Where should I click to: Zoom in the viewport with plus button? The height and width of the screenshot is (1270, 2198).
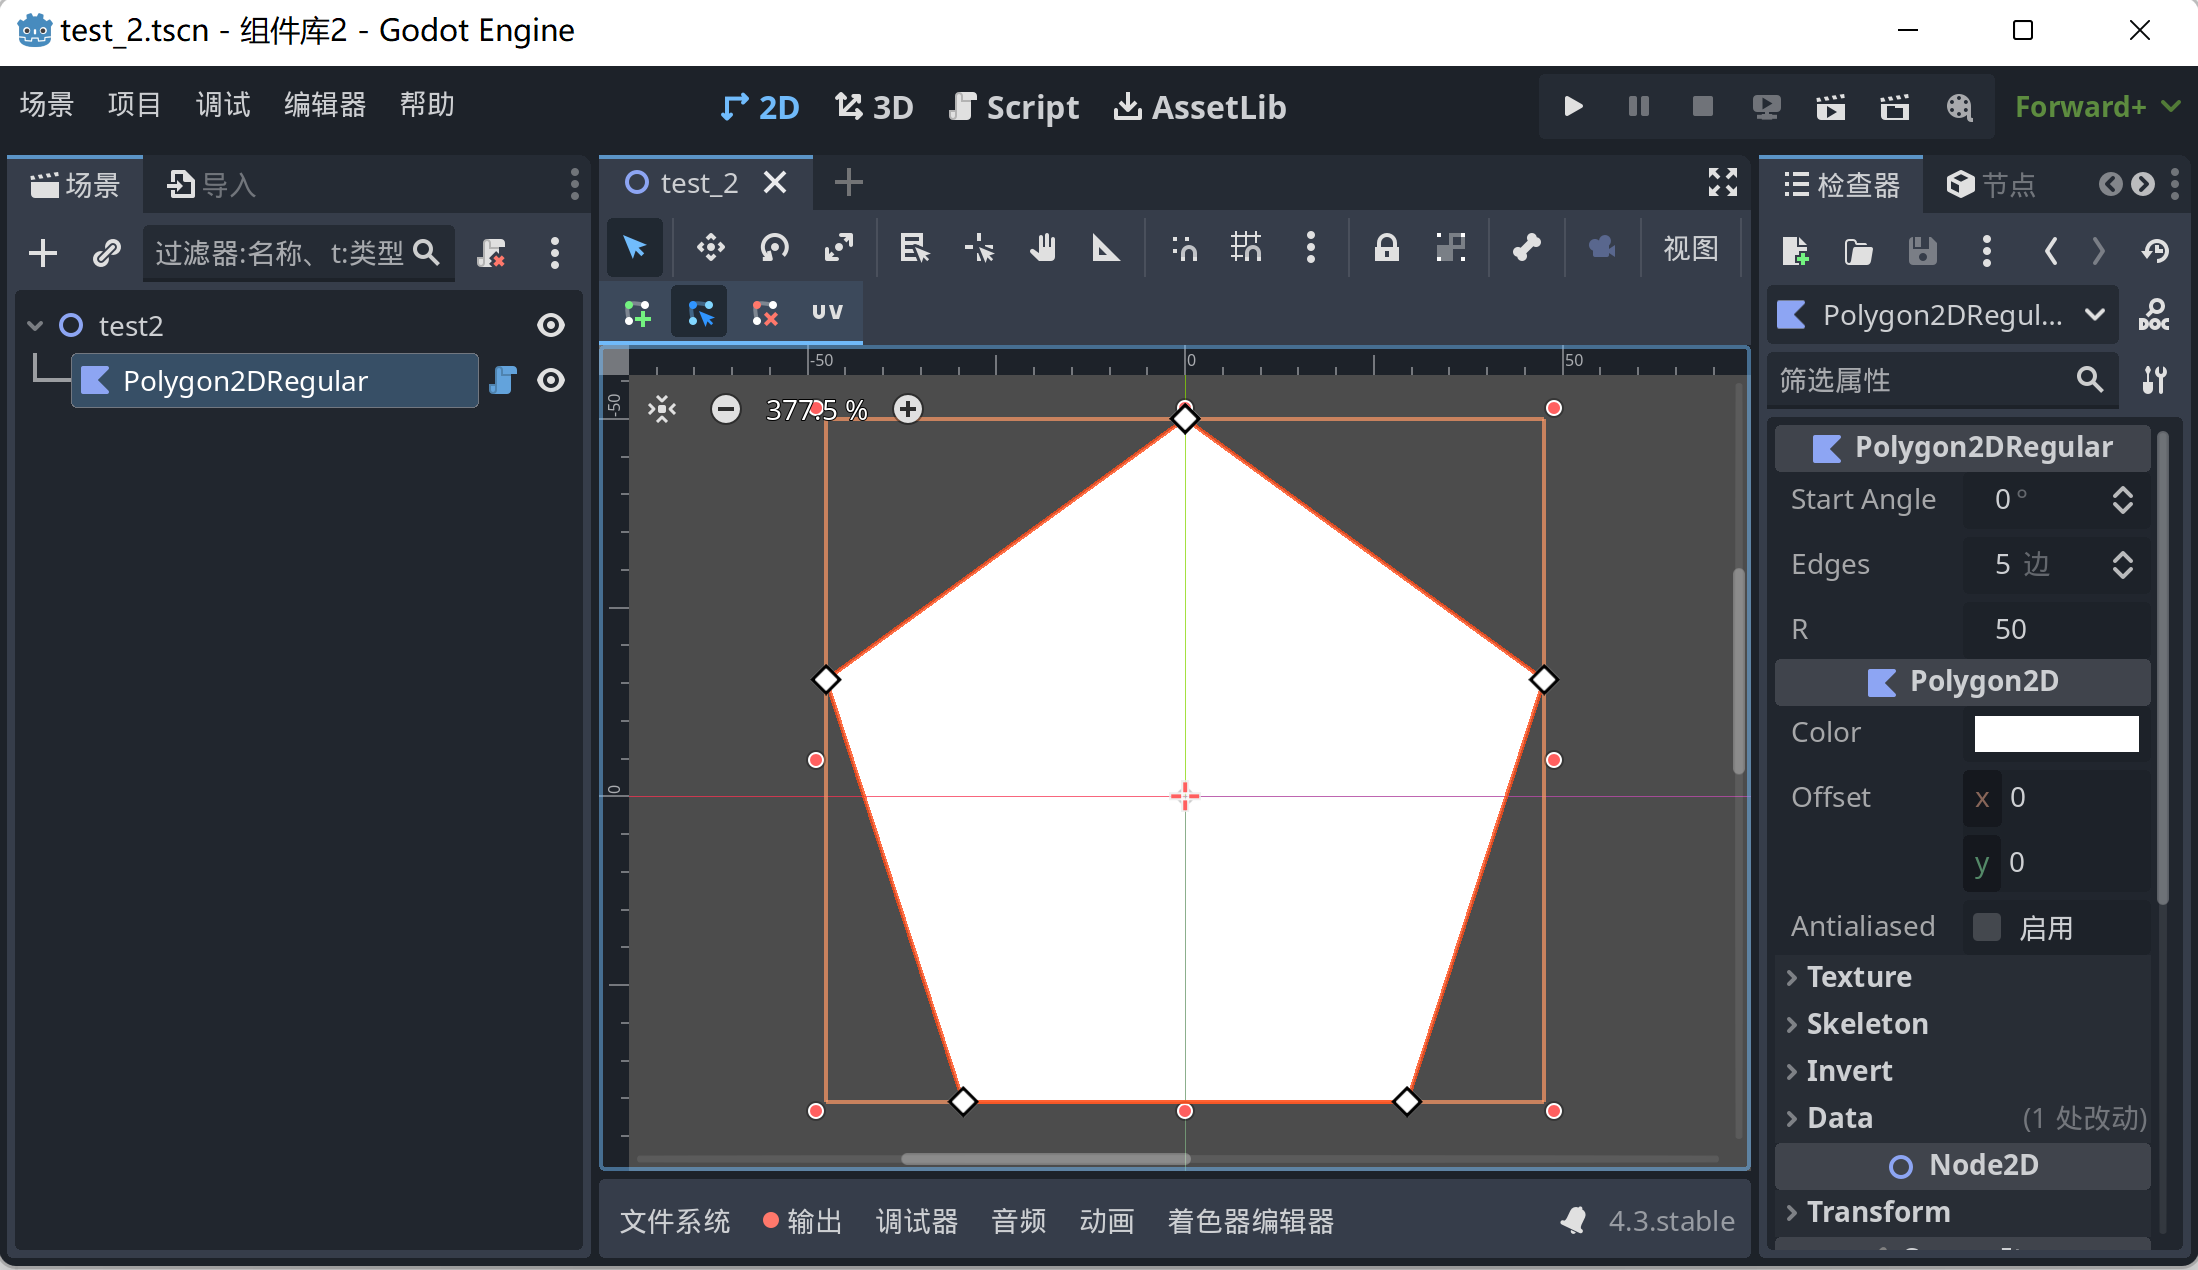tap(908, 409)
